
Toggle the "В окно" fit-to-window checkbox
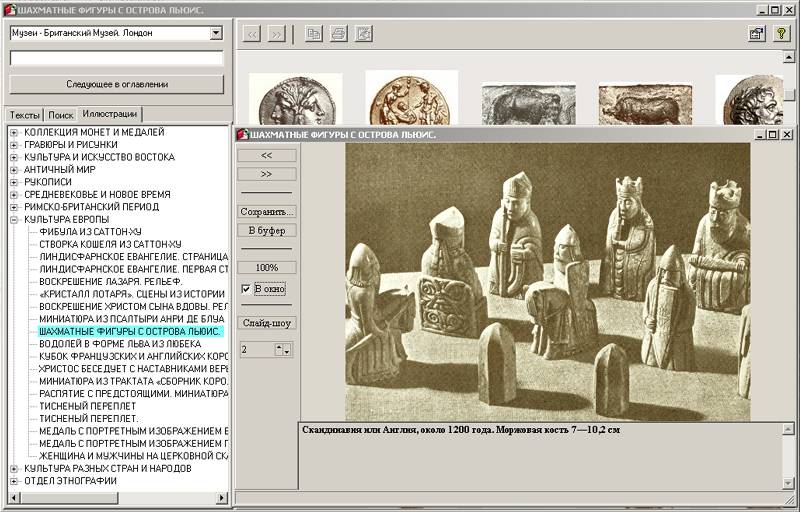(x=246, y=289)
